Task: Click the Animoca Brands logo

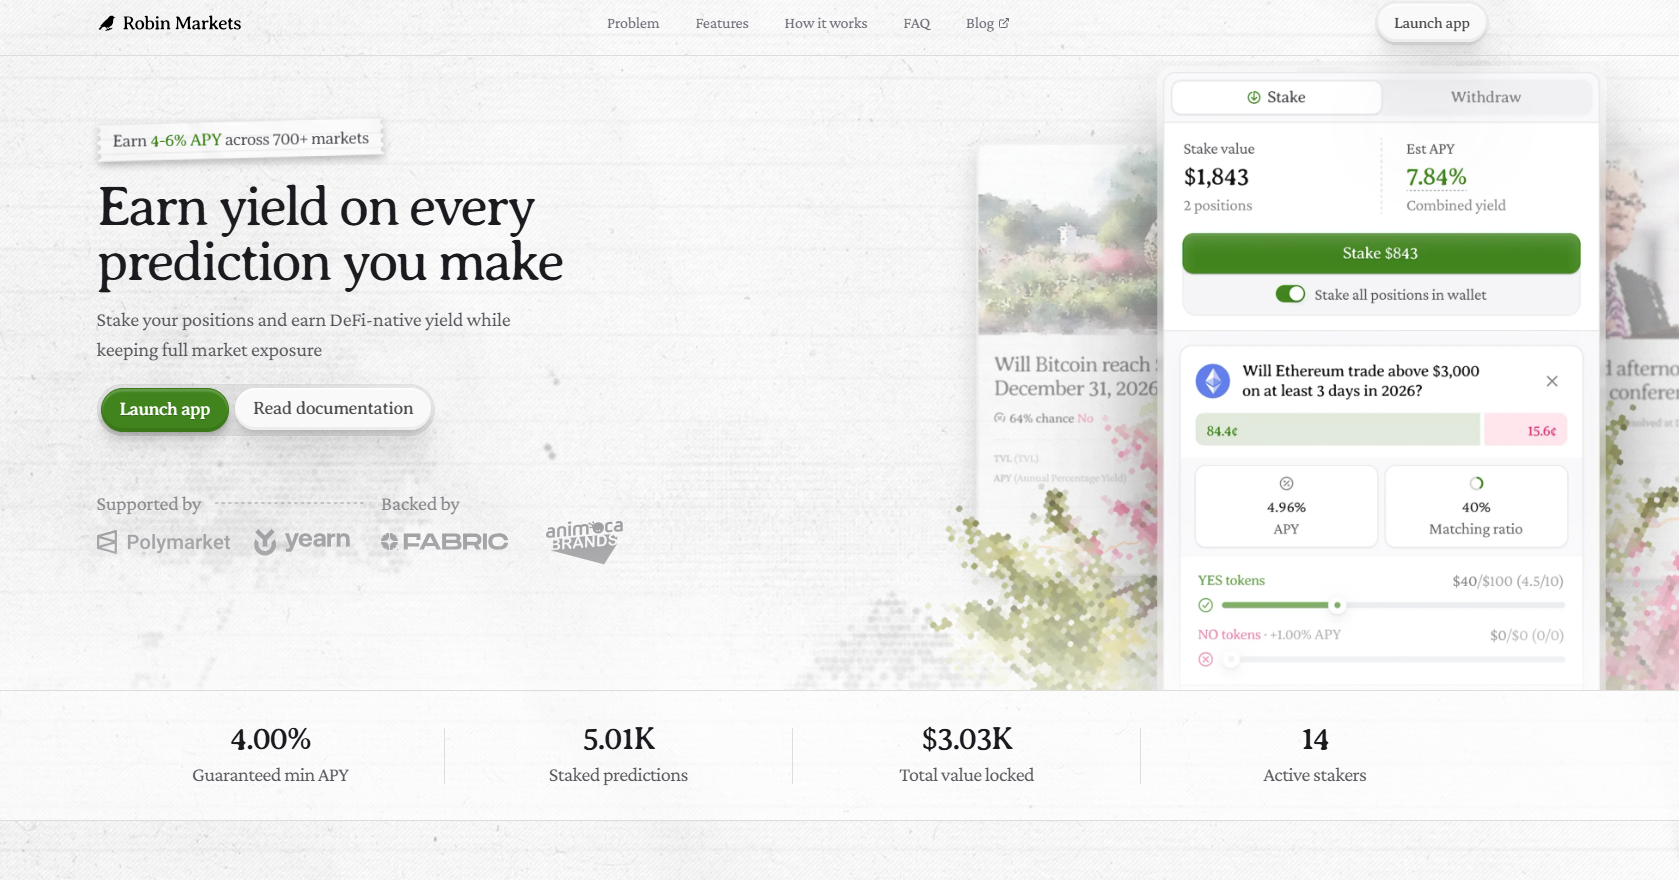Action: pyautogui.click(x=584, y=540)
